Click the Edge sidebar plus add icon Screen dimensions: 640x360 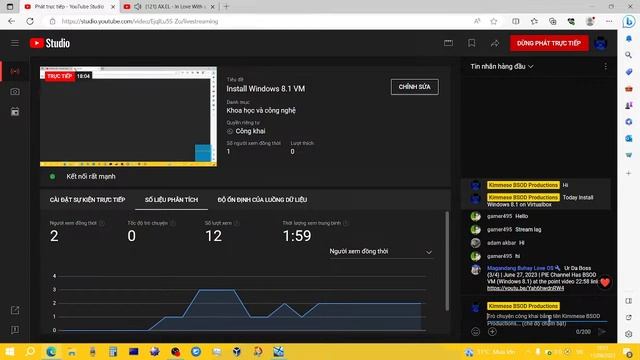pos(629,173)
